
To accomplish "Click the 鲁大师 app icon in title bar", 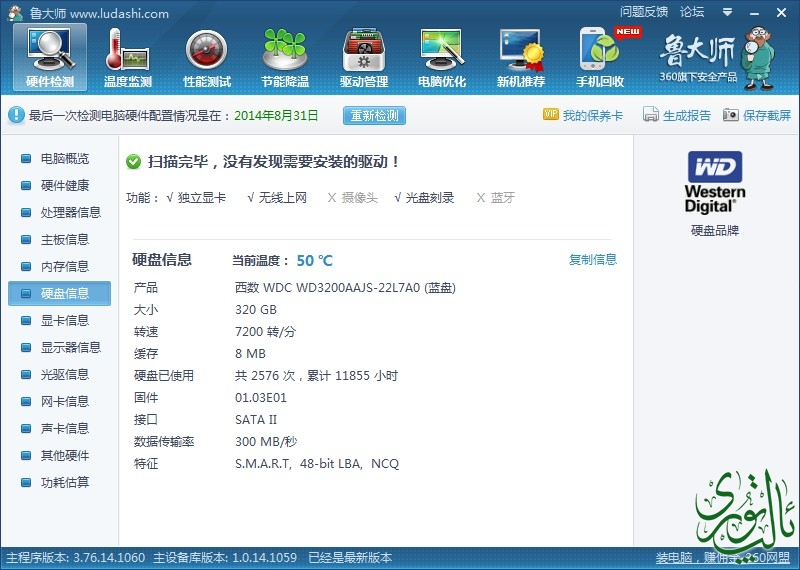I will [15, 13].
